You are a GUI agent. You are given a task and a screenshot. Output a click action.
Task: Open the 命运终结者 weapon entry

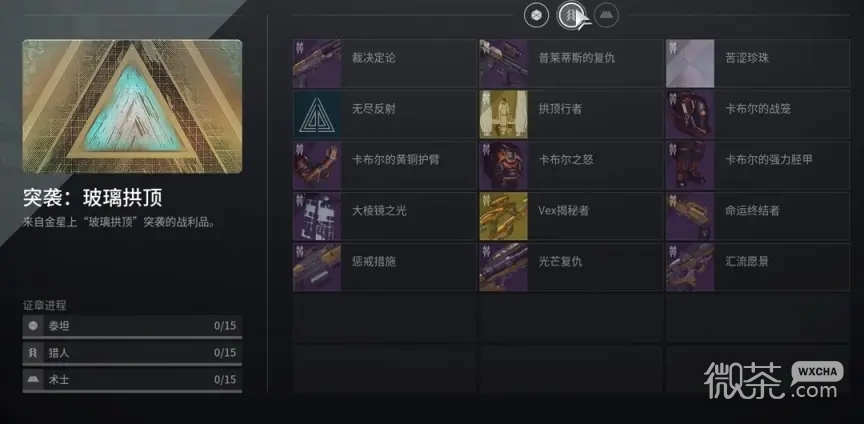(758, 216)
